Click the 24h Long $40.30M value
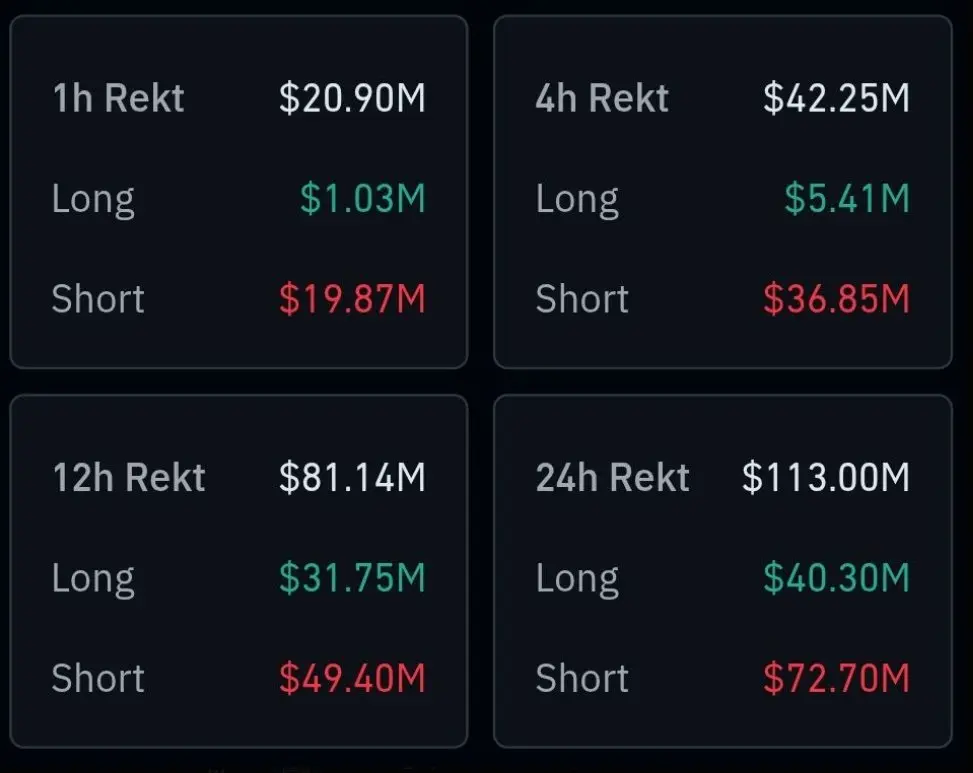Viewport: 973px width, 773px height. (x=836, y=578)
